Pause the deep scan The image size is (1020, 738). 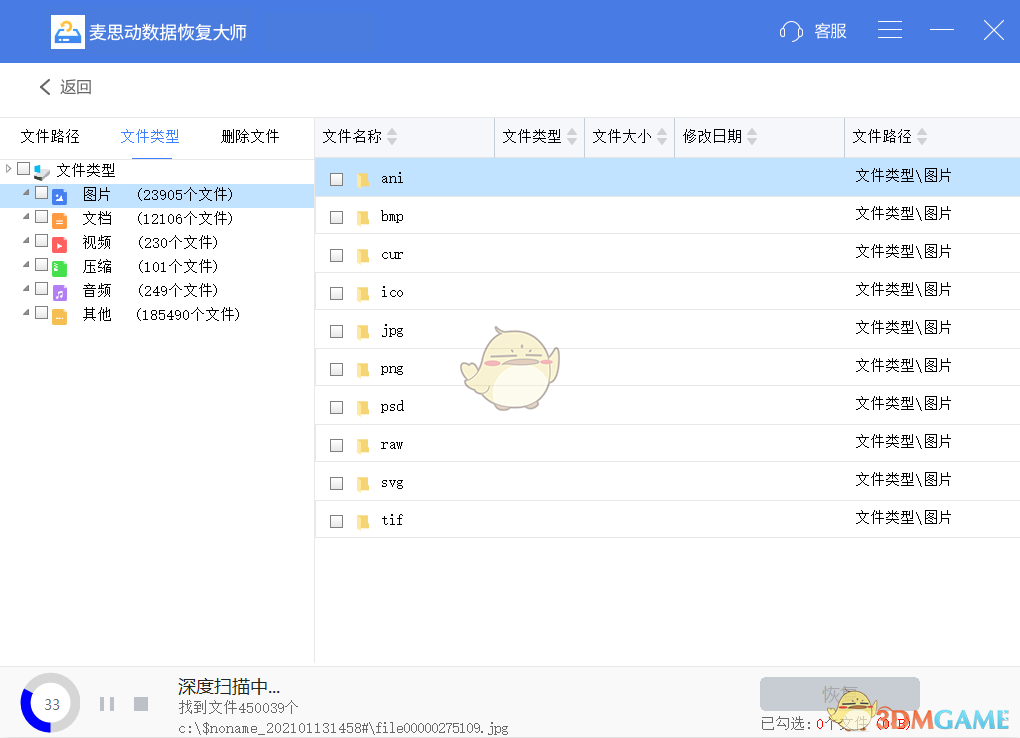pos(107,703)
